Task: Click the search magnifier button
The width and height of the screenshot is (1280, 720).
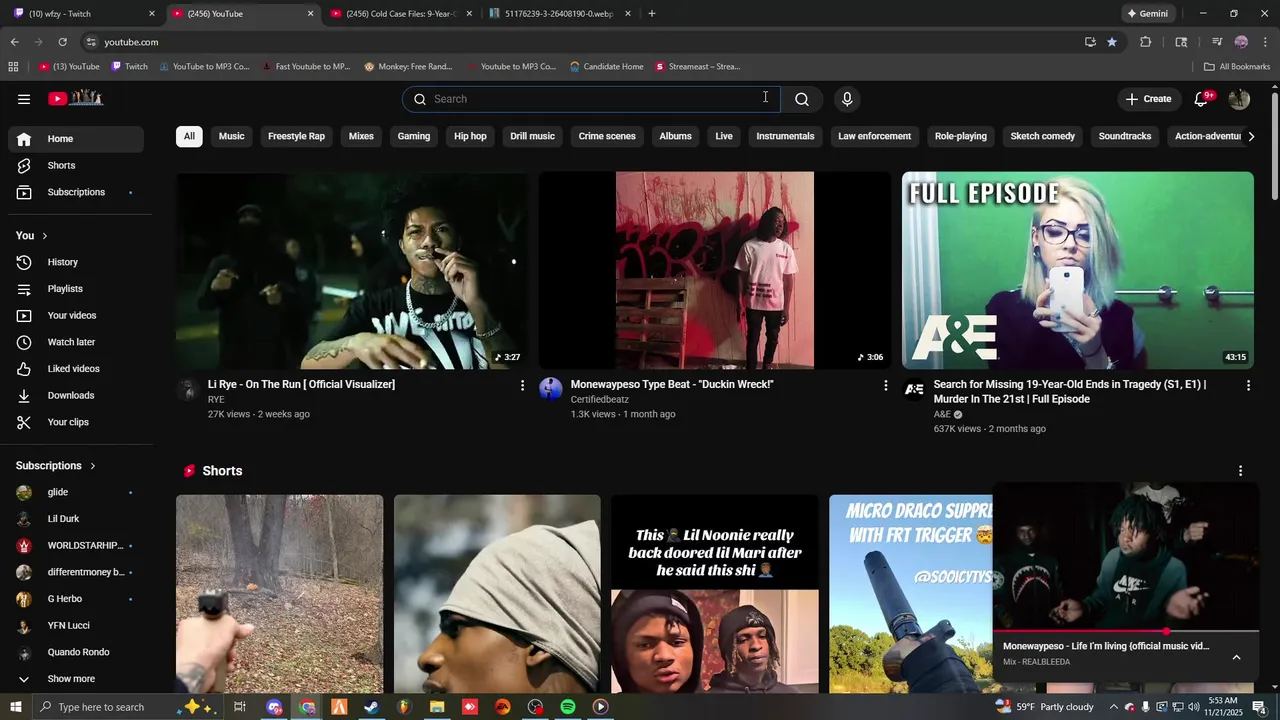Action: [x=801, y=99]
